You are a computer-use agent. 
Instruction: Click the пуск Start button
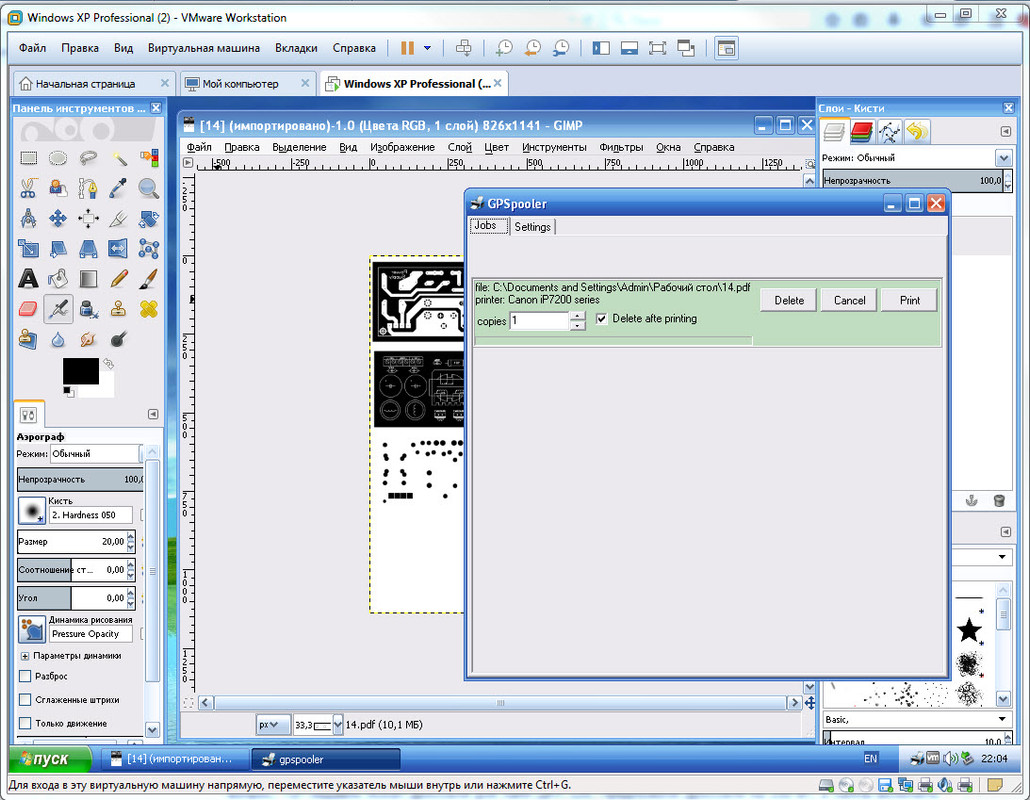point(50,759)
